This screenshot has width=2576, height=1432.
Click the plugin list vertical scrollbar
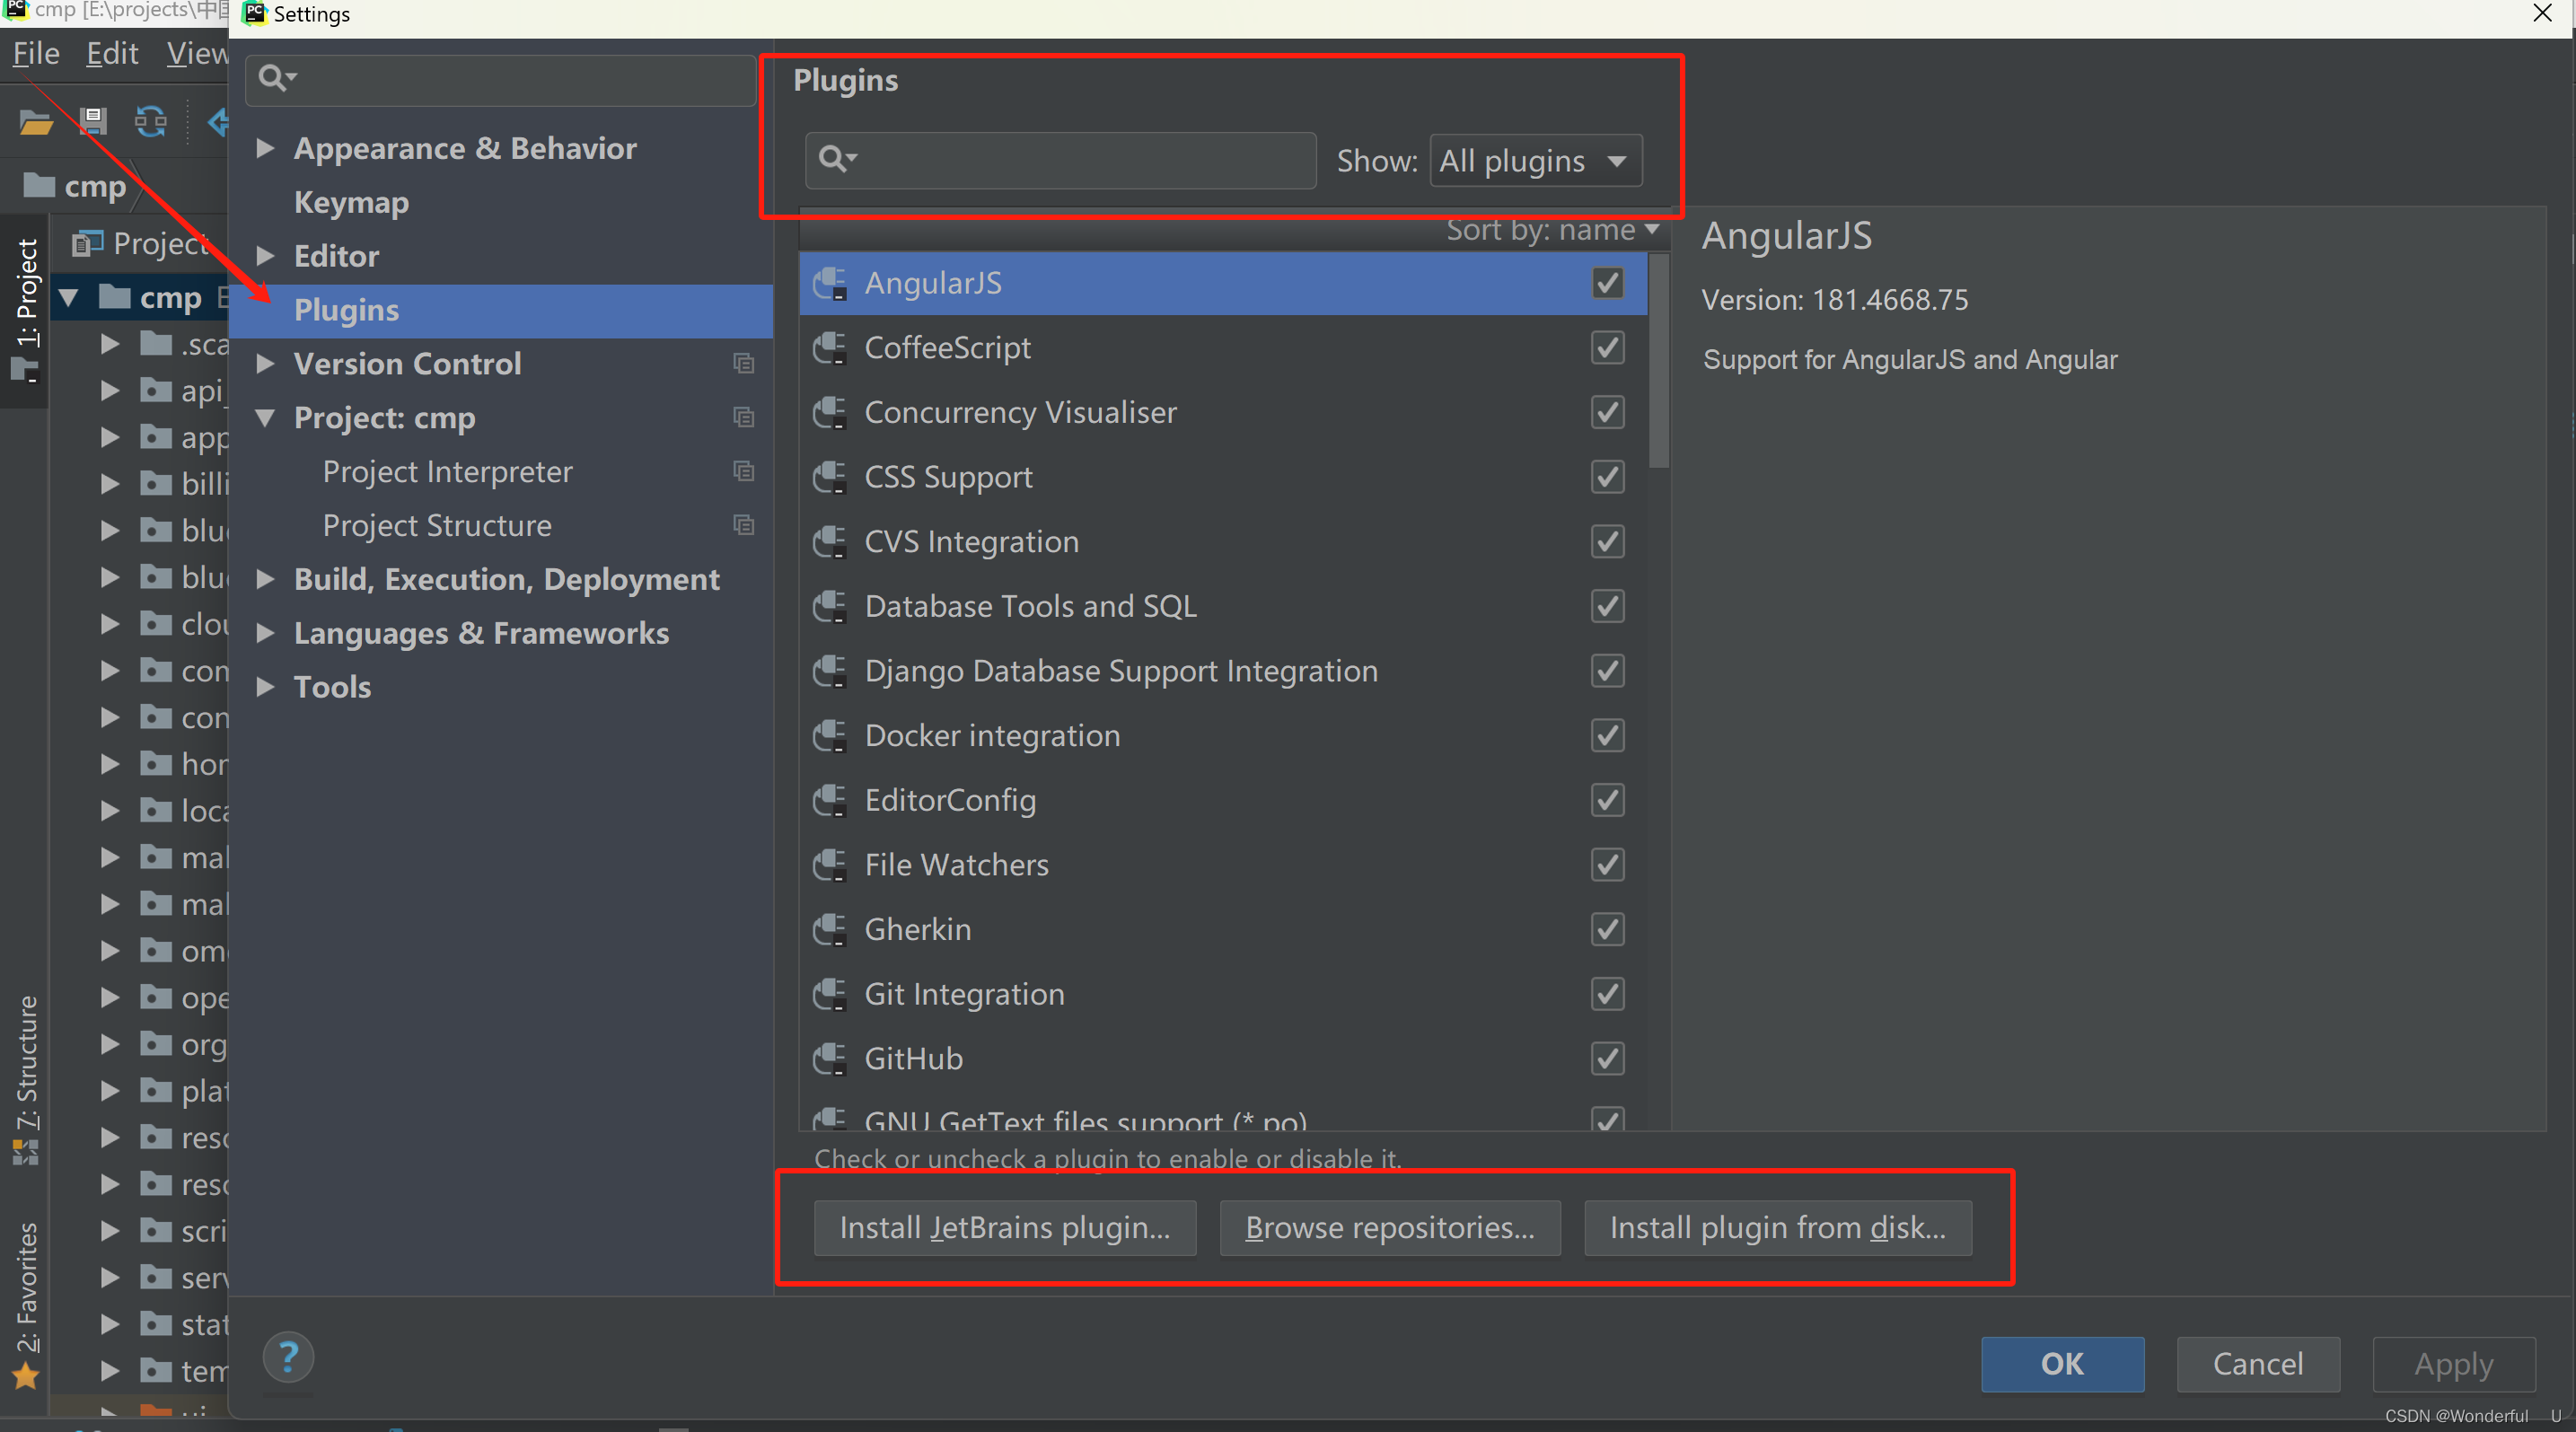coord(1658,362)
